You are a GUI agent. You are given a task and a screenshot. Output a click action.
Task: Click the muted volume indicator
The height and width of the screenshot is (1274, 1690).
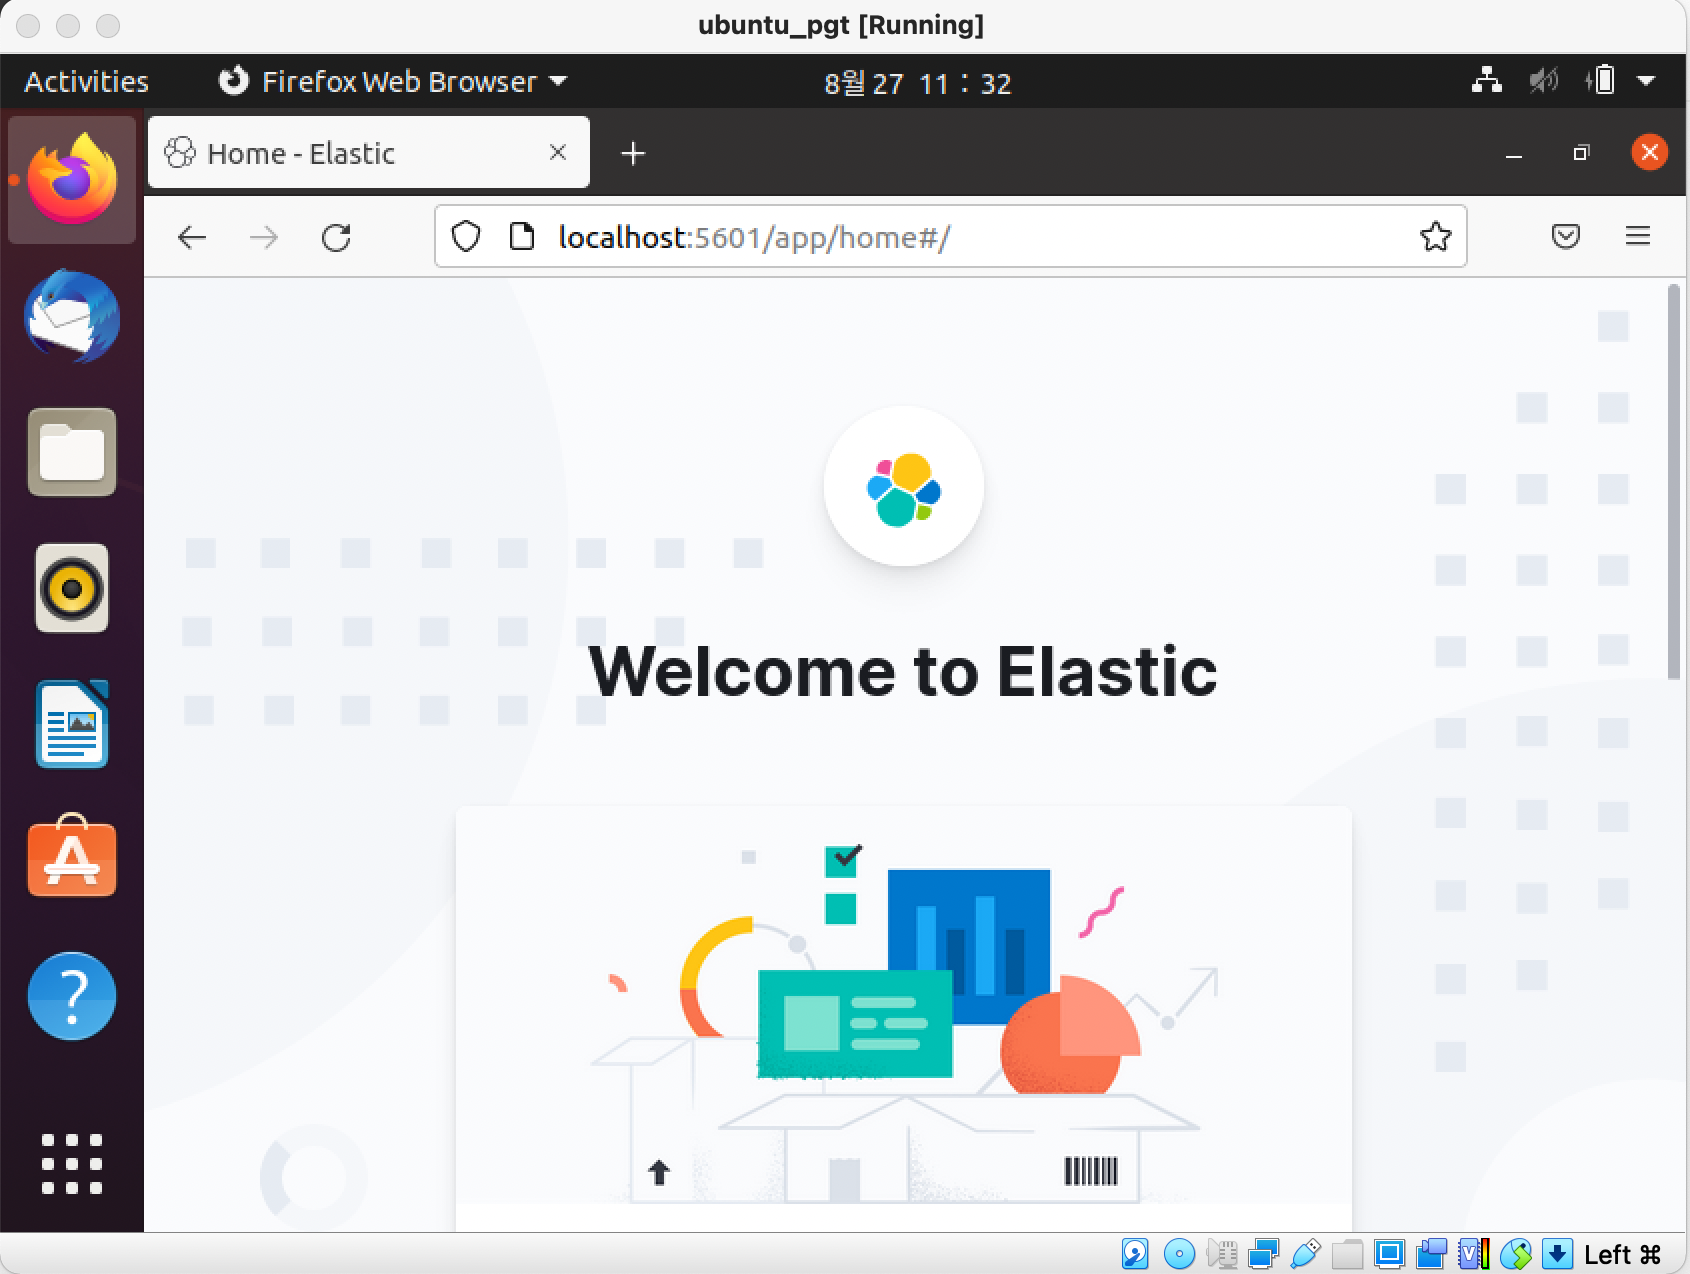(x=1544, y=80)
